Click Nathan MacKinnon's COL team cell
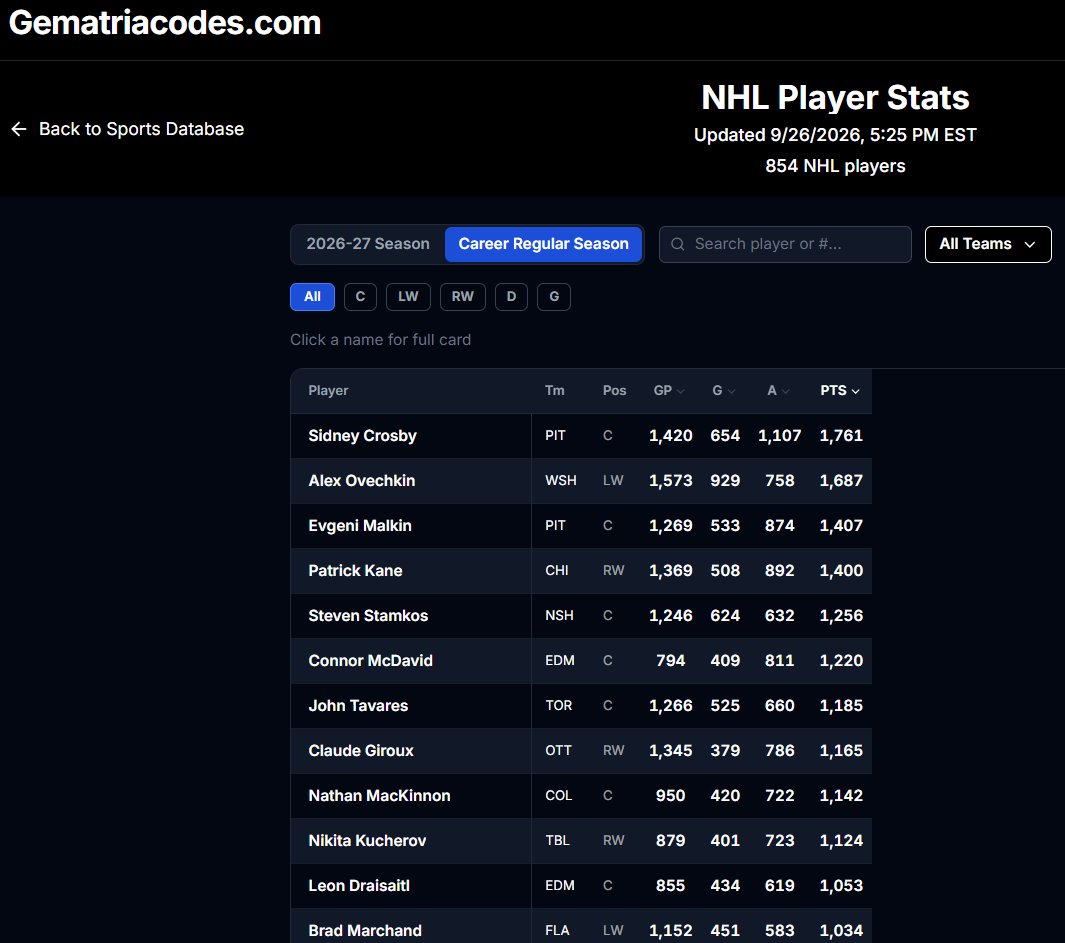1065x943 pixels. tap(558, 796)
